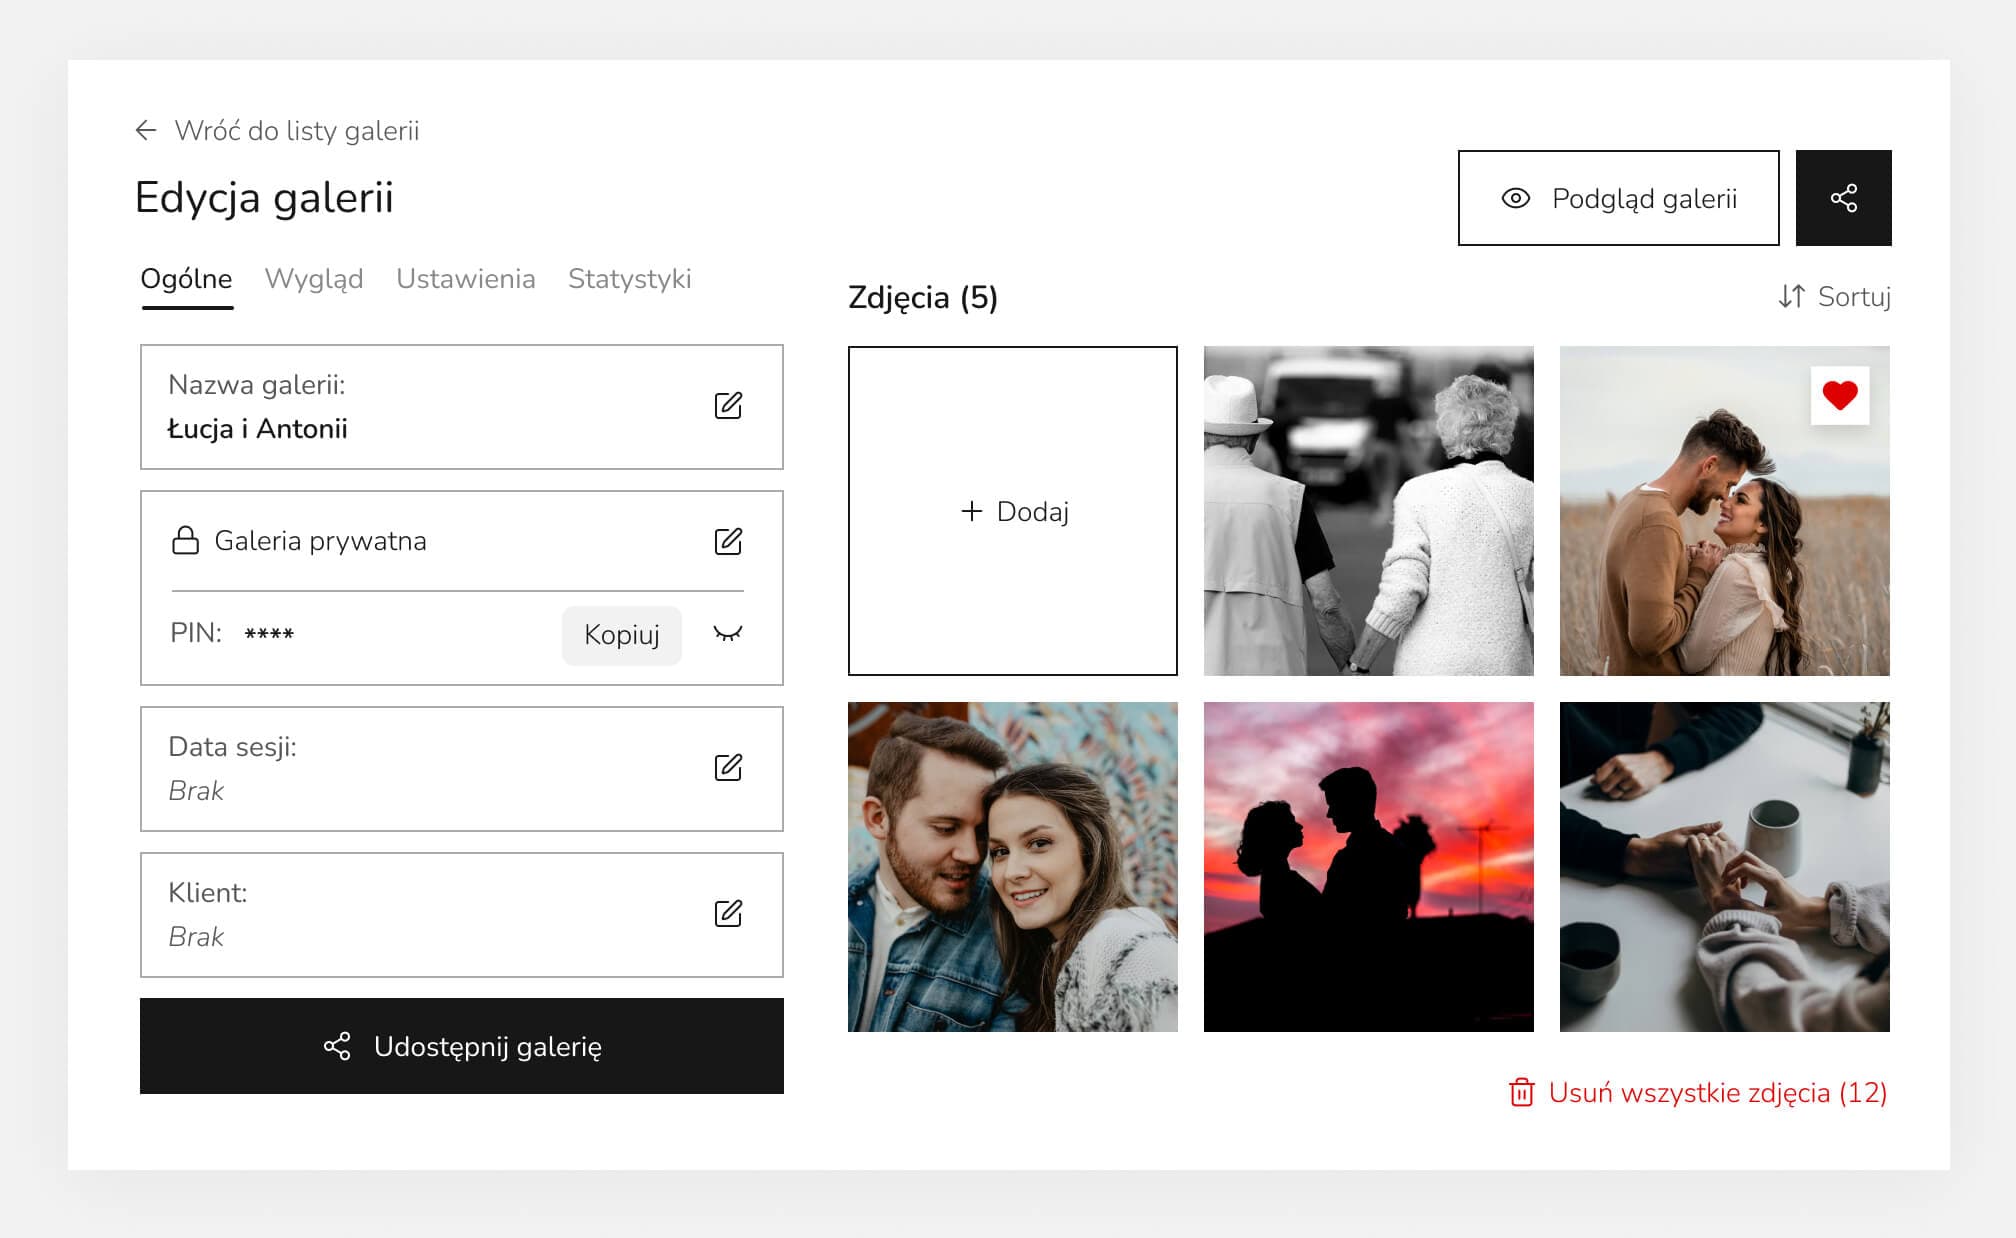Click the red heart favorite icon

coord(1839,396)
